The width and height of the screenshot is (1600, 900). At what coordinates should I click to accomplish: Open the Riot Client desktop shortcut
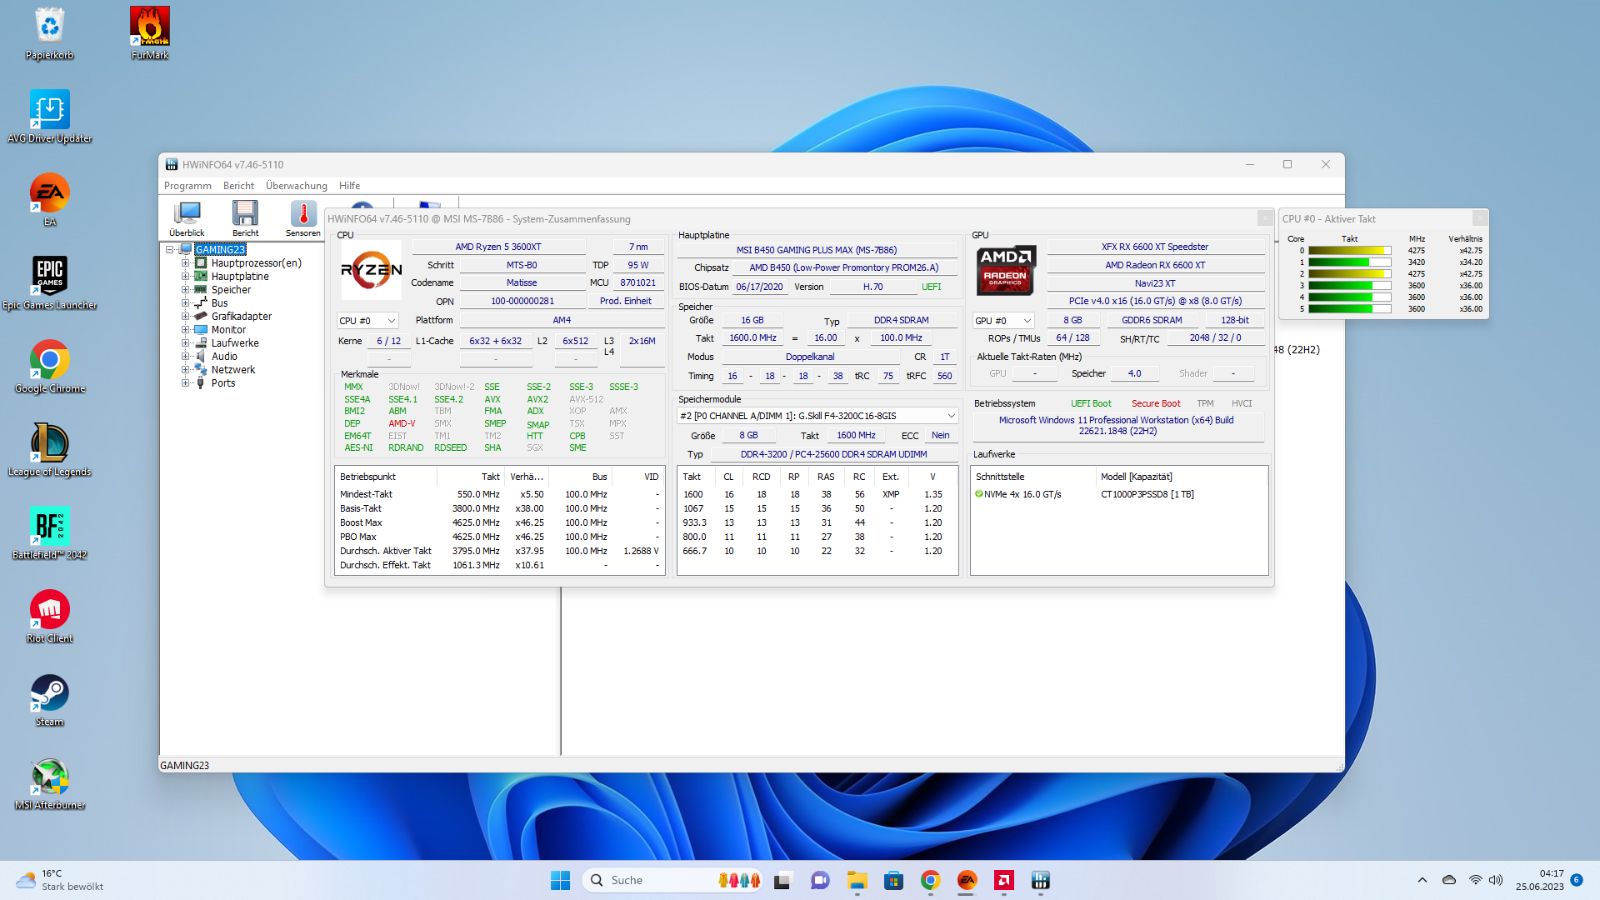(50, 617)
